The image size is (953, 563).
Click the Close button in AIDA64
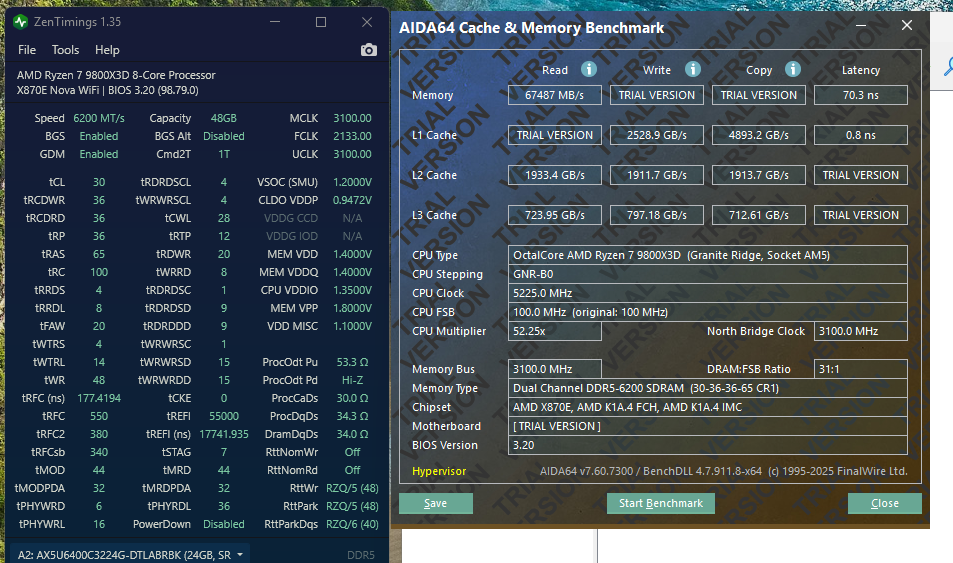coord(885,503)
